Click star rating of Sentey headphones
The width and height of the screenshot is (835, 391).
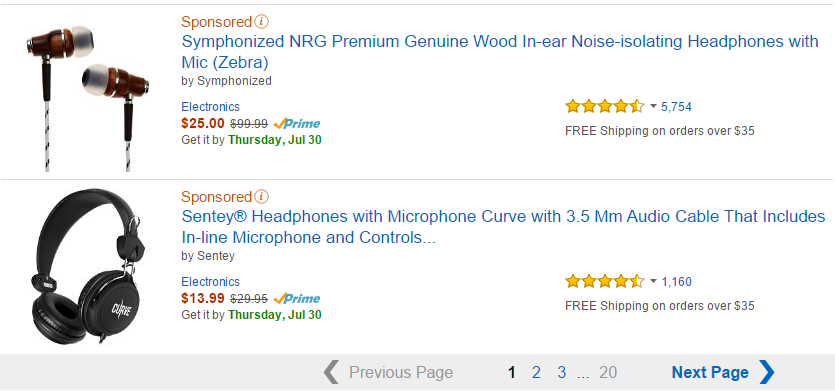tap(605, 281)
